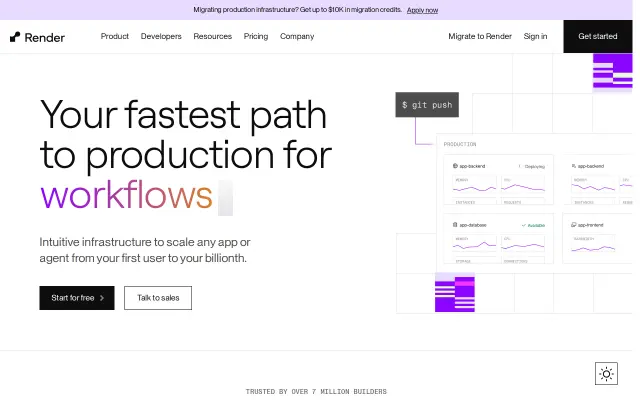The image size is (640, 400).
Task: Expand the Developers navigation menu
Action: click(161, 36)
